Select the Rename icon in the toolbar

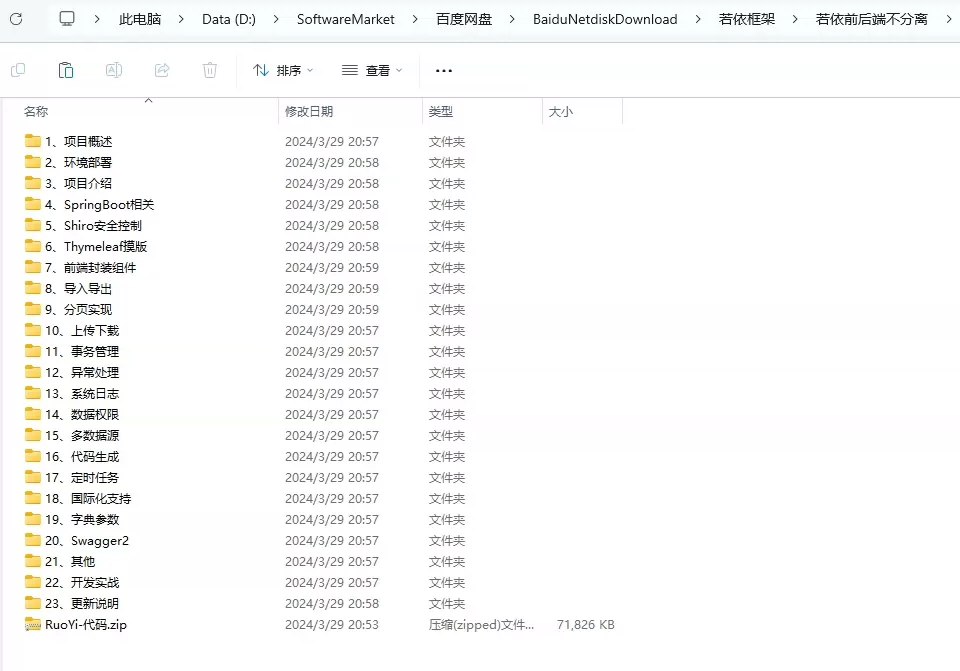tap(114, 70)
